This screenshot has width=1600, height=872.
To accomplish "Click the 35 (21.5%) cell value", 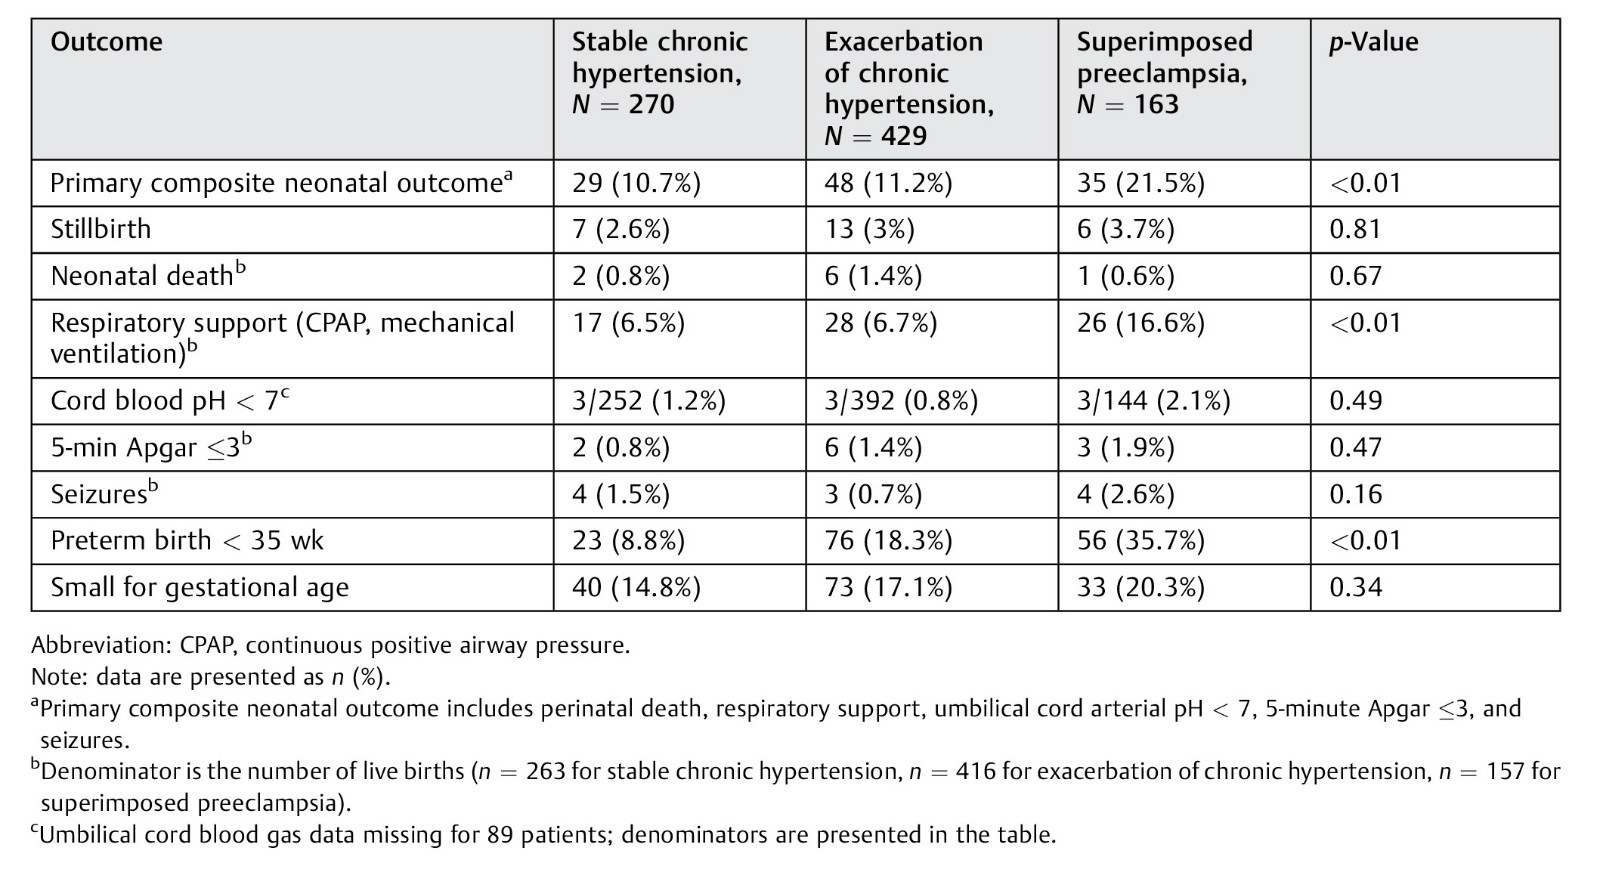I will pyautogui.click(x=1140, y=183).
